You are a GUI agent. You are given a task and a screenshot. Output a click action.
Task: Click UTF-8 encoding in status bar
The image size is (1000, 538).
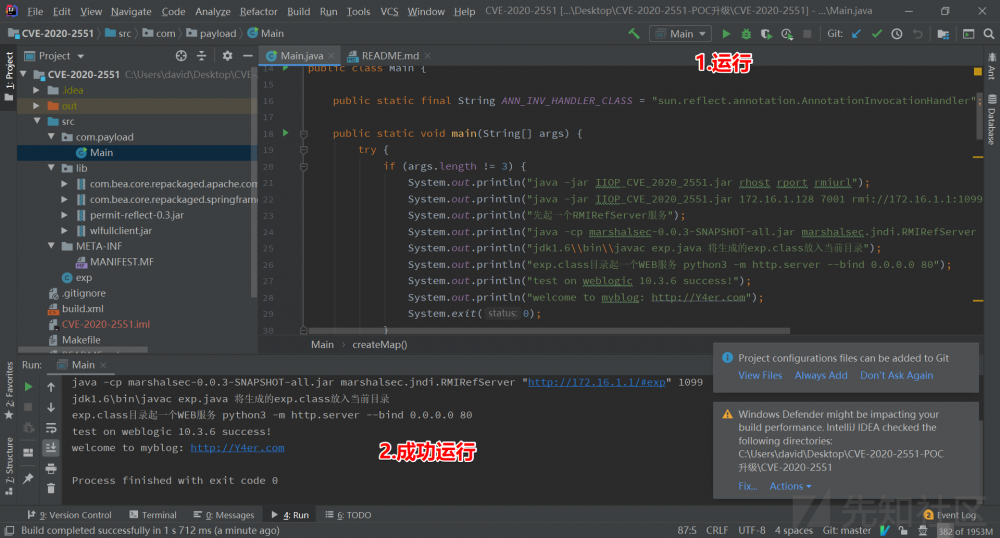(x=751, y=530)
